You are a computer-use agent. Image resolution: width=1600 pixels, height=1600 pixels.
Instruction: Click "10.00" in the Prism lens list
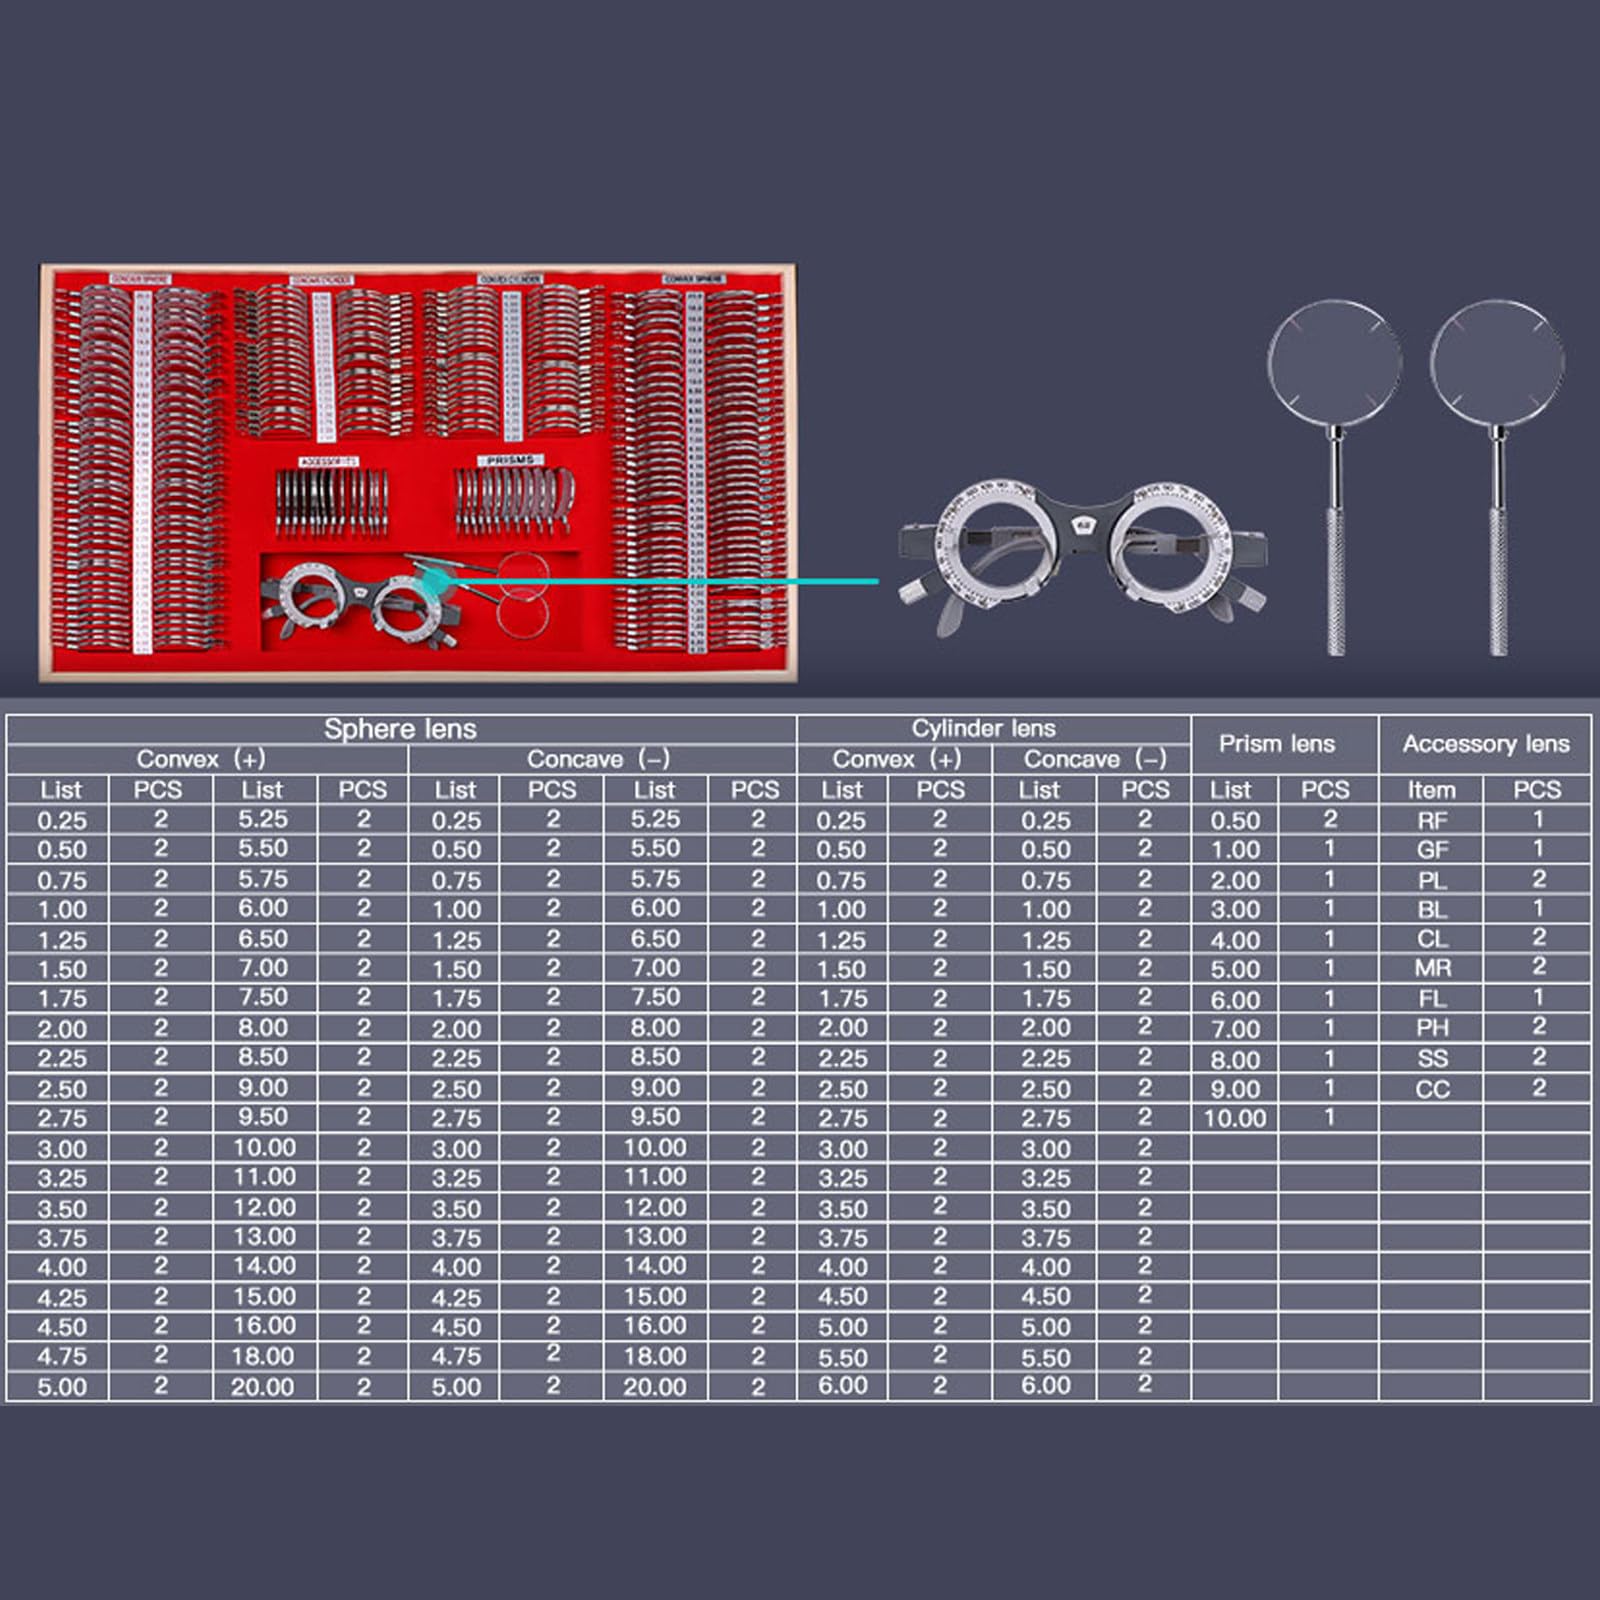click(x=1234, y=1118)
